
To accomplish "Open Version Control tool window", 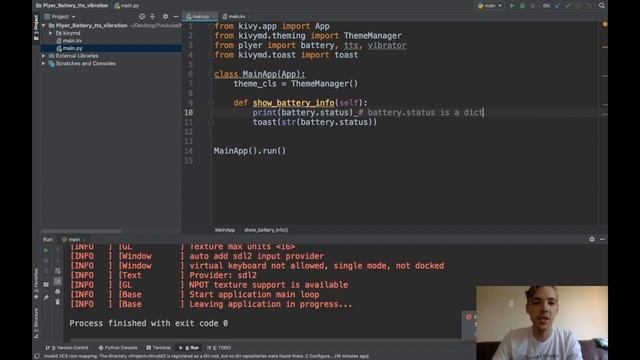I will pos(67,348).
